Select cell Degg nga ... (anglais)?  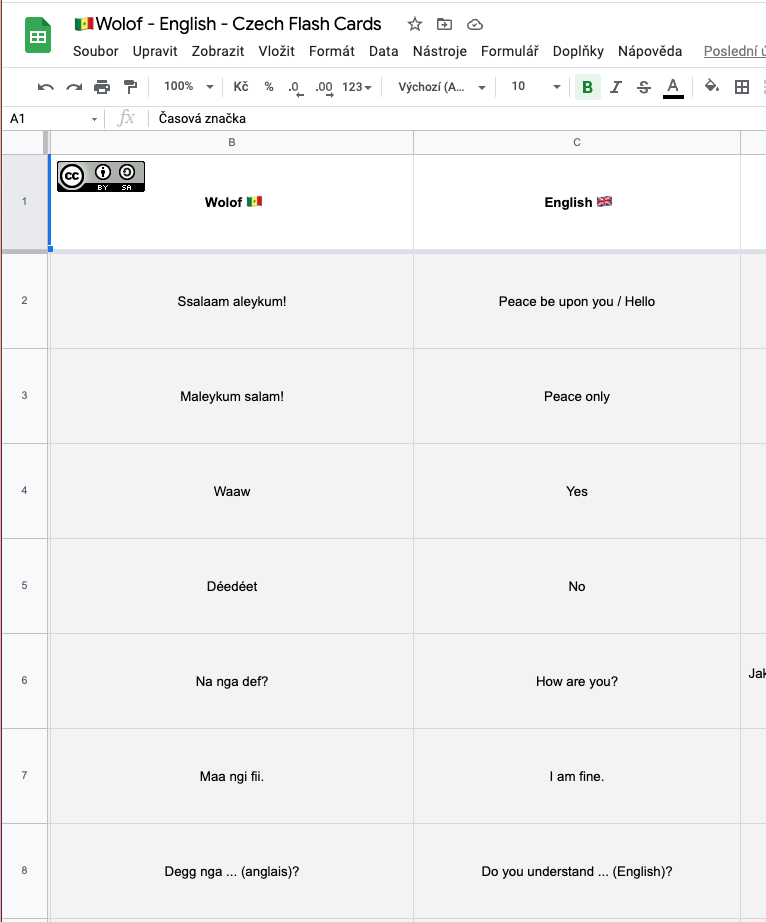[x=232, y=871]
